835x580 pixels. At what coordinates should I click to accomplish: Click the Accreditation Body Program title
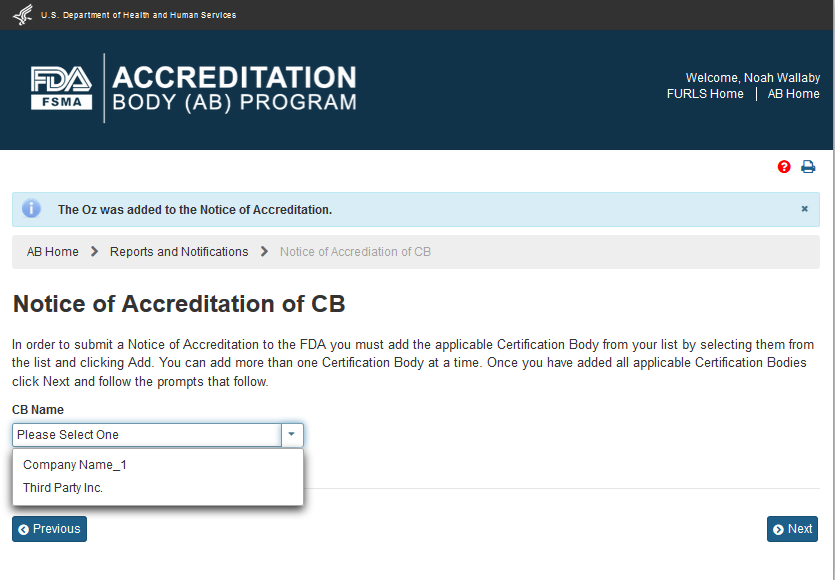(x=234, y=89)
